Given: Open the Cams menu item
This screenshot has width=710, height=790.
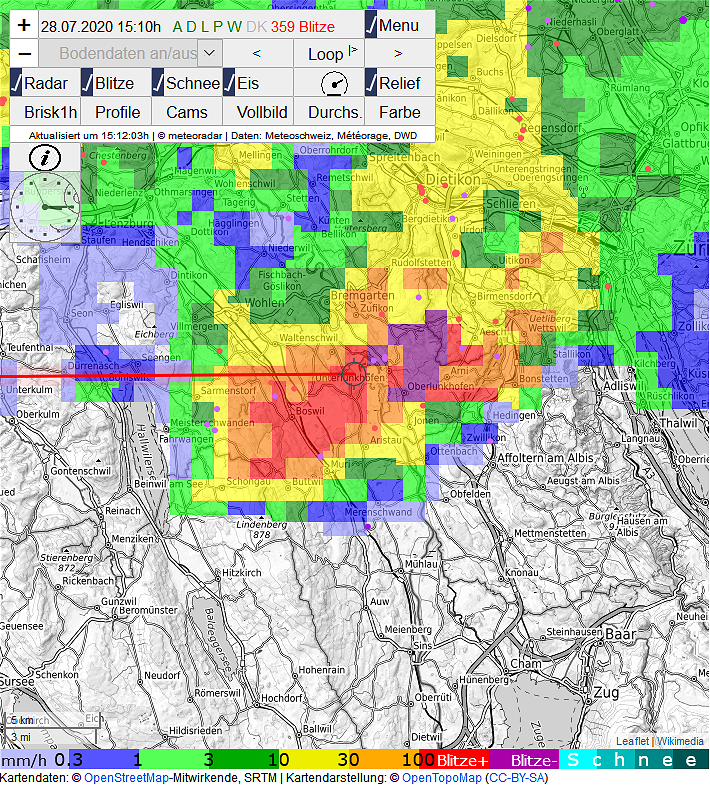Looking at the screenshot, I should click(187, 112).
